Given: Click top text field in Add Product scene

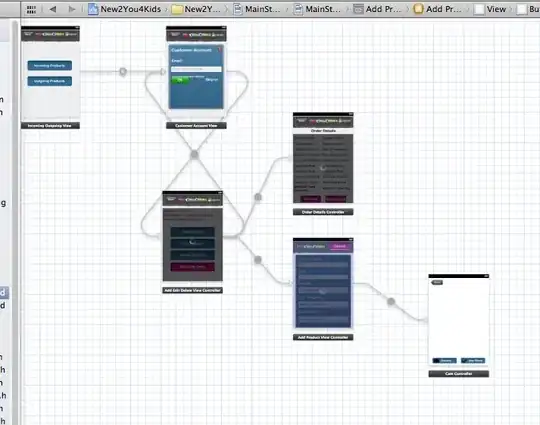Looking at the screenshot, I should [x=323, y=265].
